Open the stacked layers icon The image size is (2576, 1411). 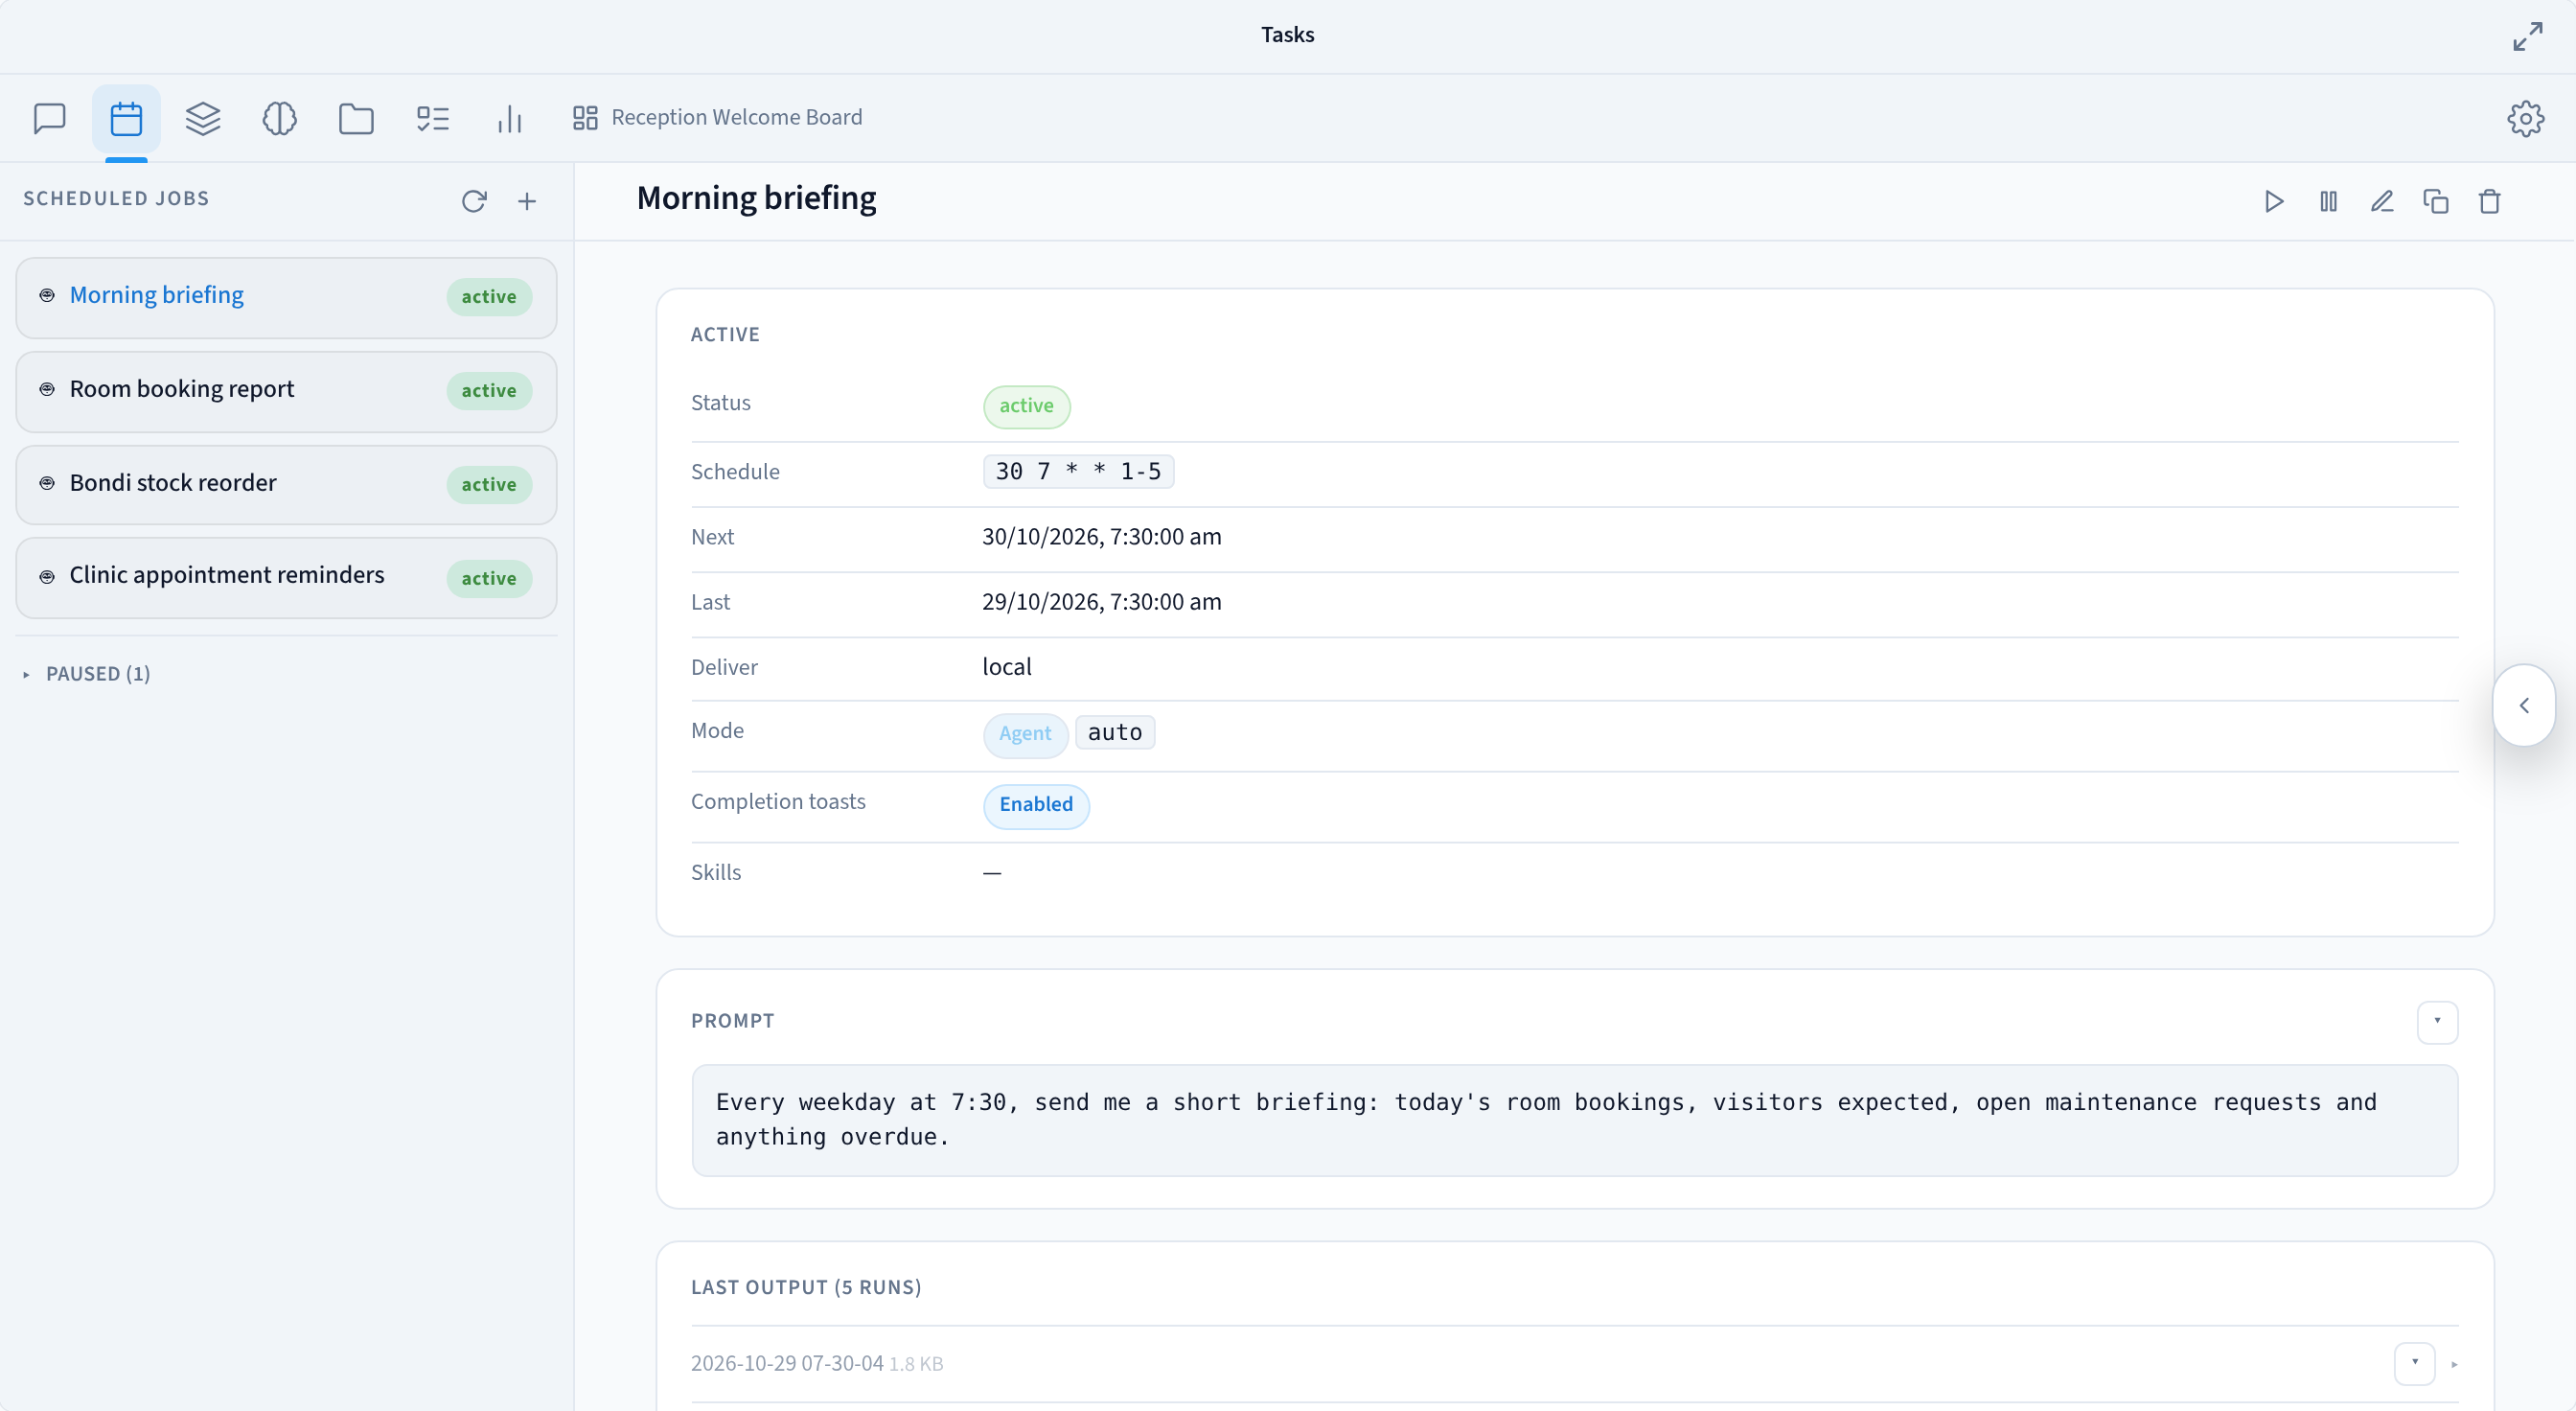point(203,118)
